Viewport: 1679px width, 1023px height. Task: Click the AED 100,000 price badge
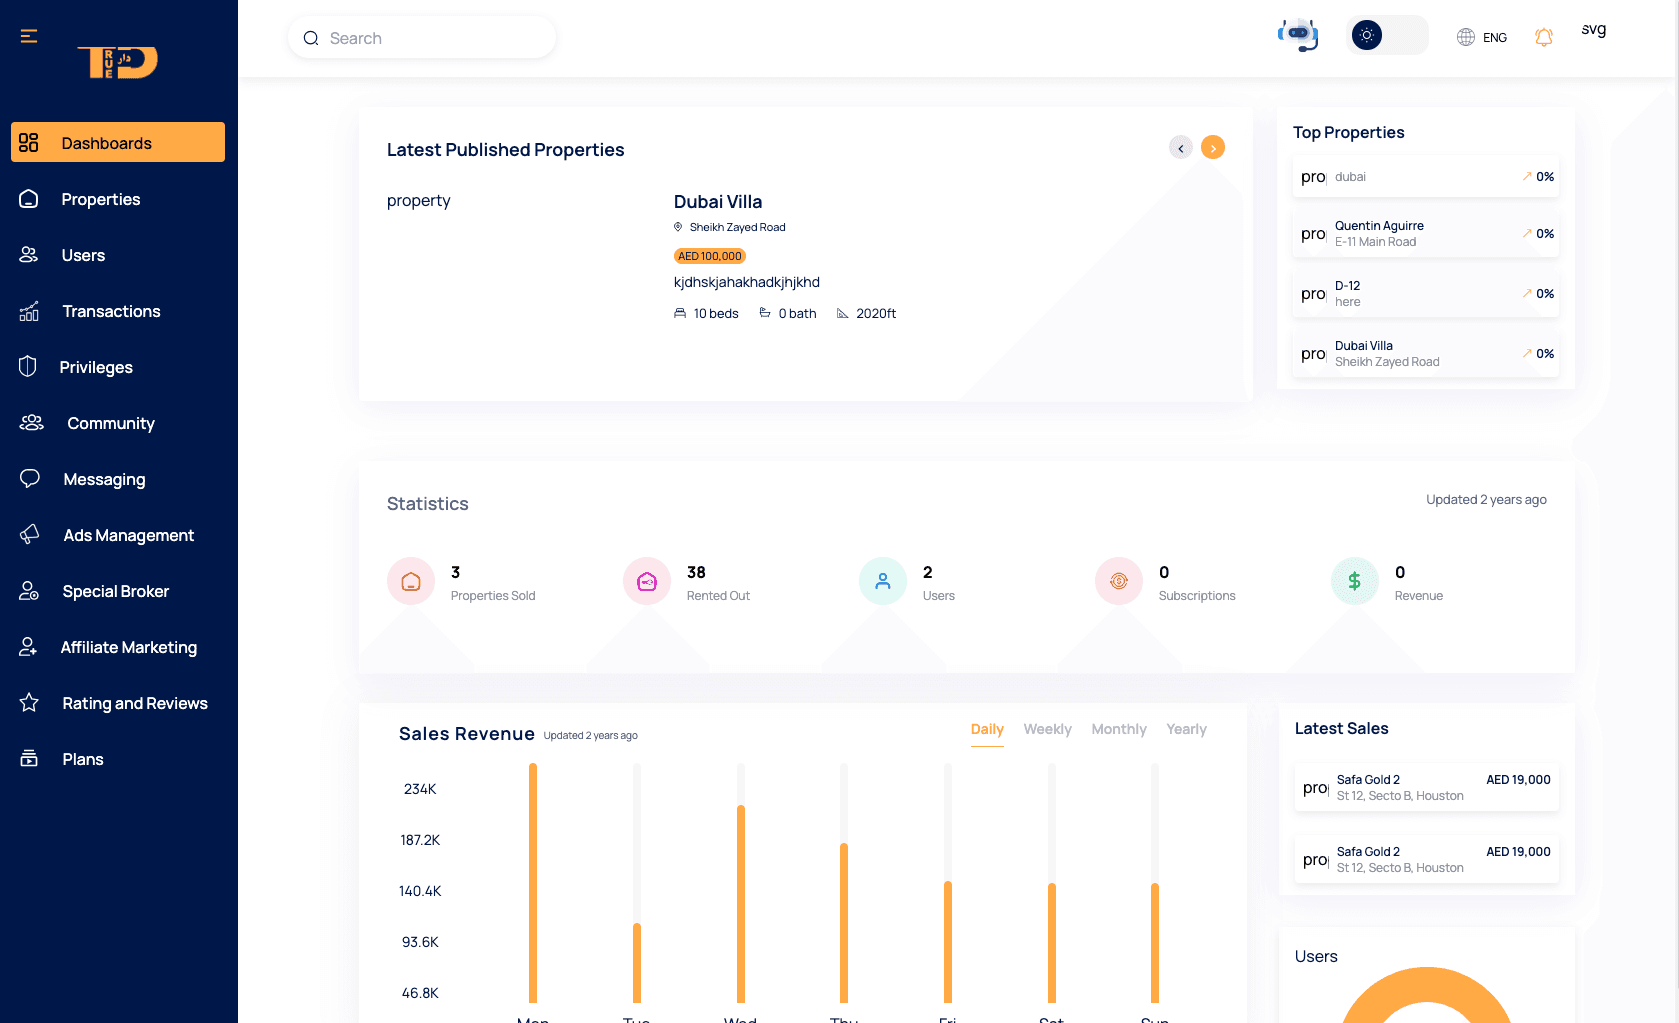710,256
